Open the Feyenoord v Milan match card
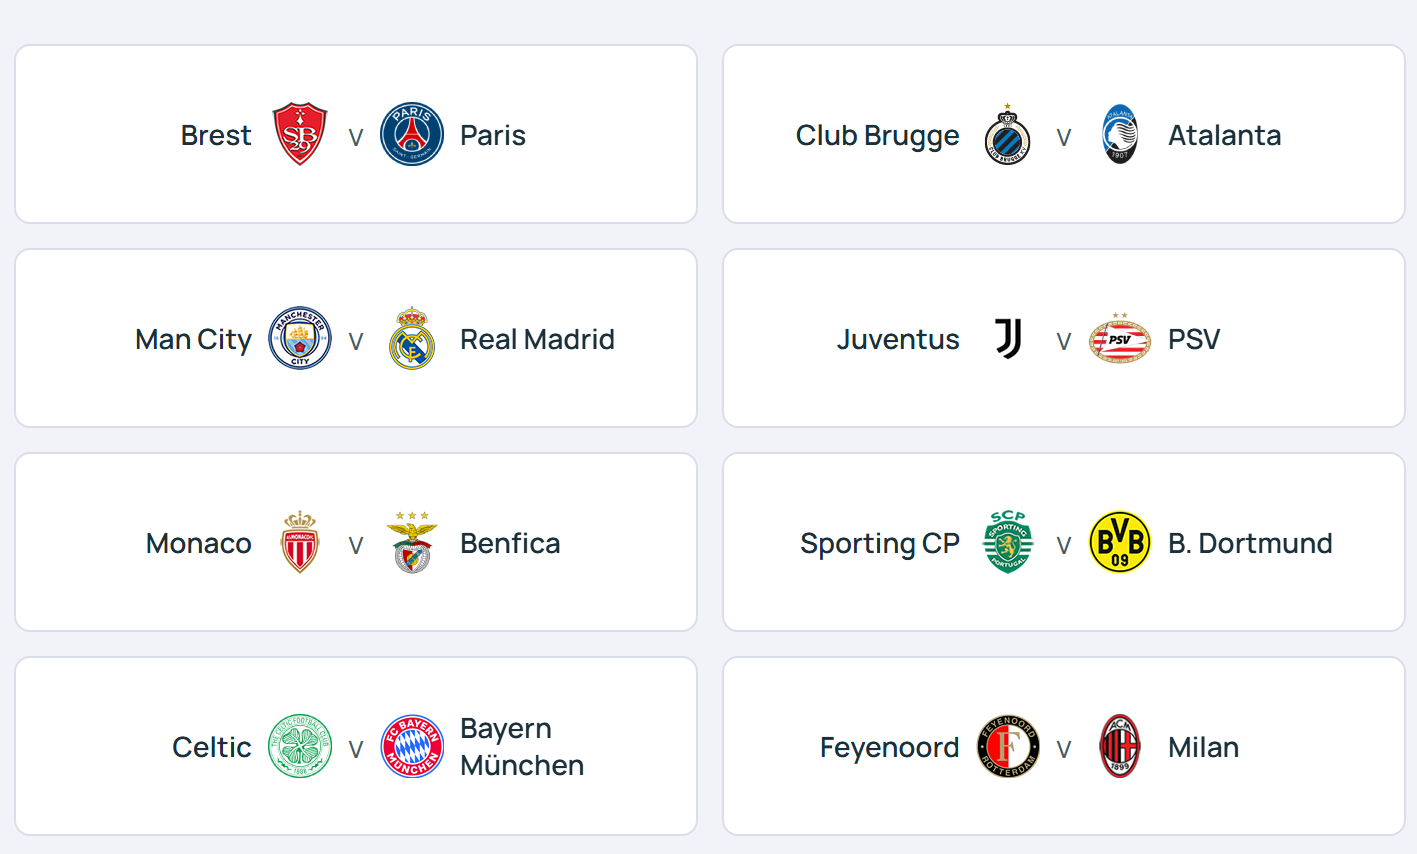Image resolution: width=1417 pixels, height=854 pixels. point(1064,746)
